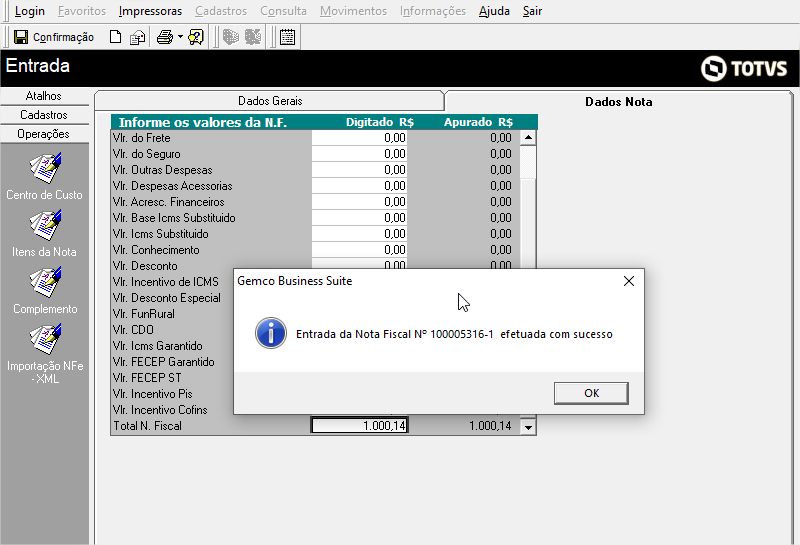This screenshot has width=800, height=545.
Task: Click the 'Vlr. Incentivo Pis' label
Action: pos(153,394)
